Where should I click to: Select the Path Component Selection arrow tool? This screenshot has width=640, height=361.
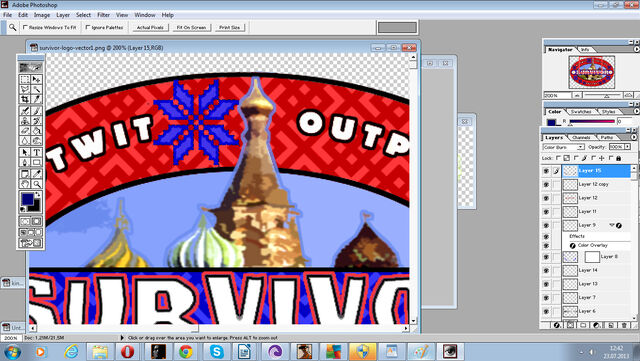tap(25, 152)
